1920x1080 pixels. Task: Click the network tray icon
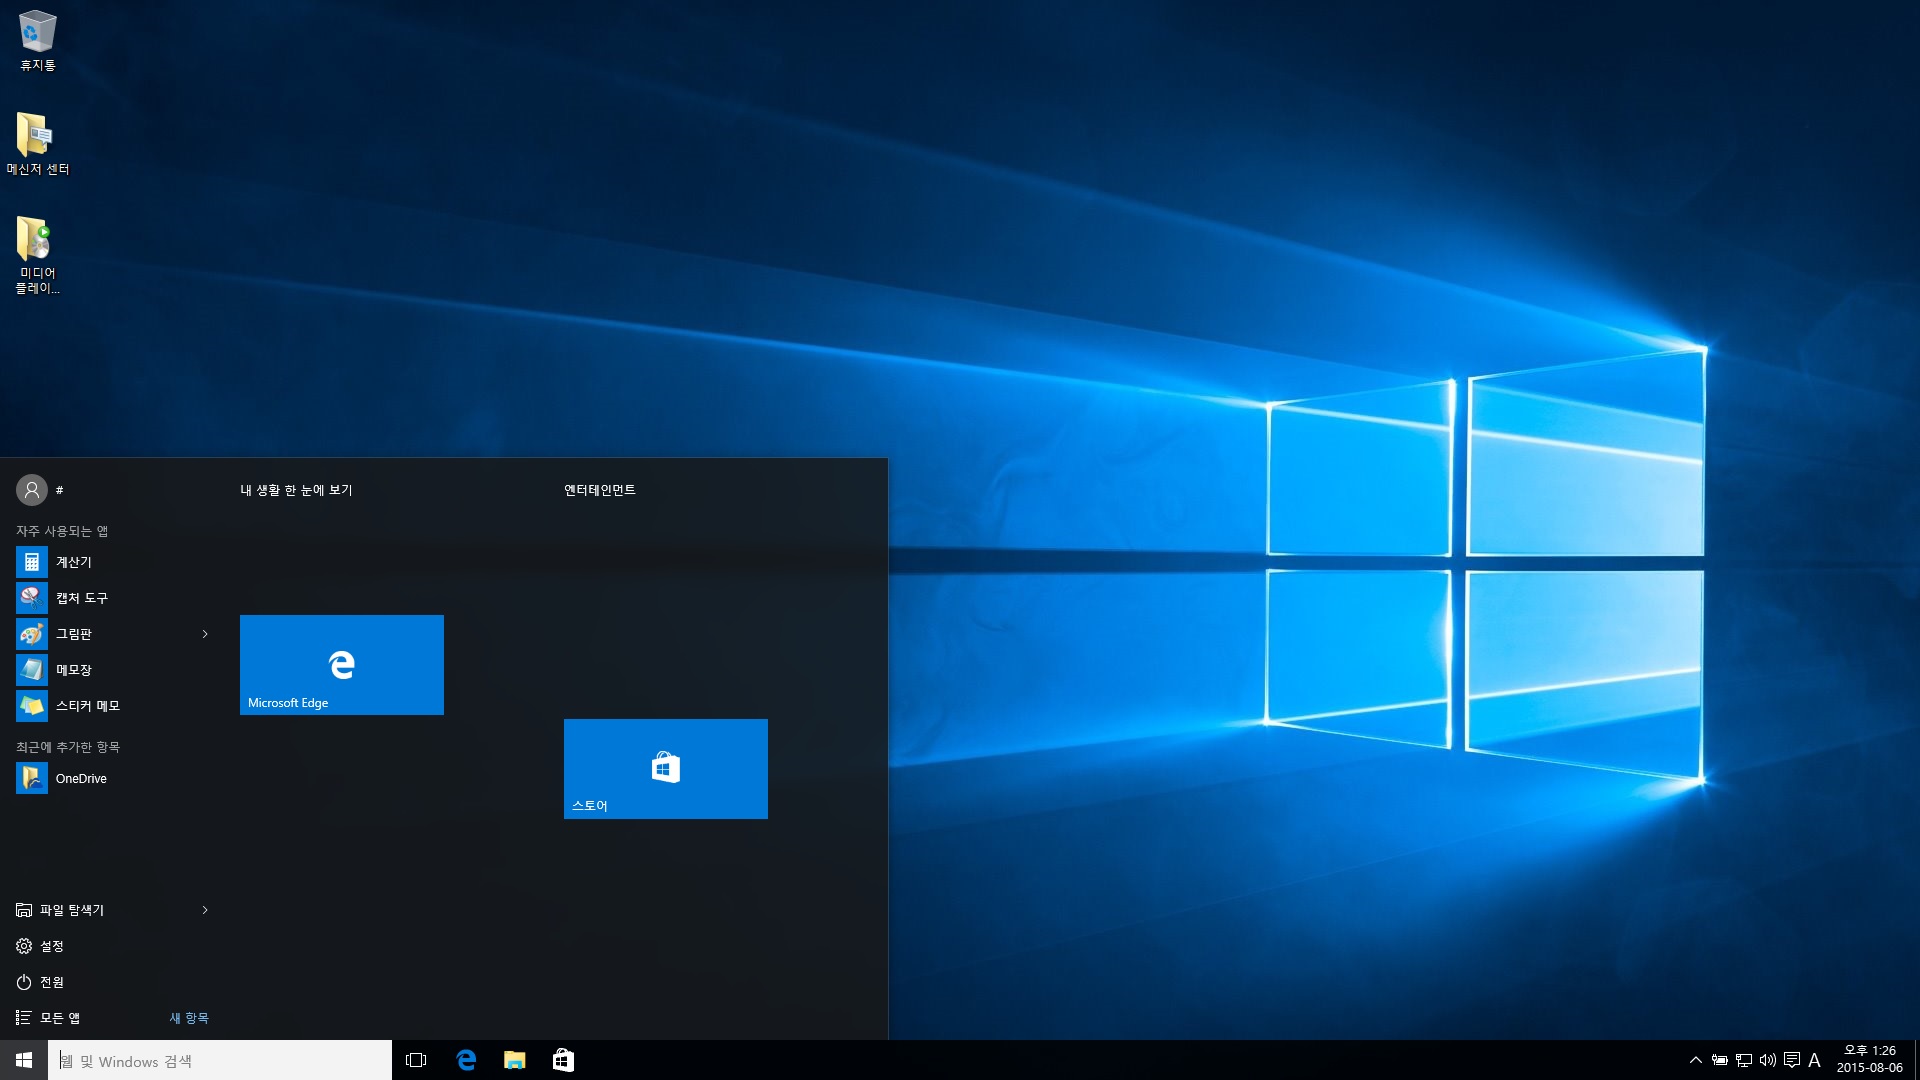[x=1744, y=1060]
